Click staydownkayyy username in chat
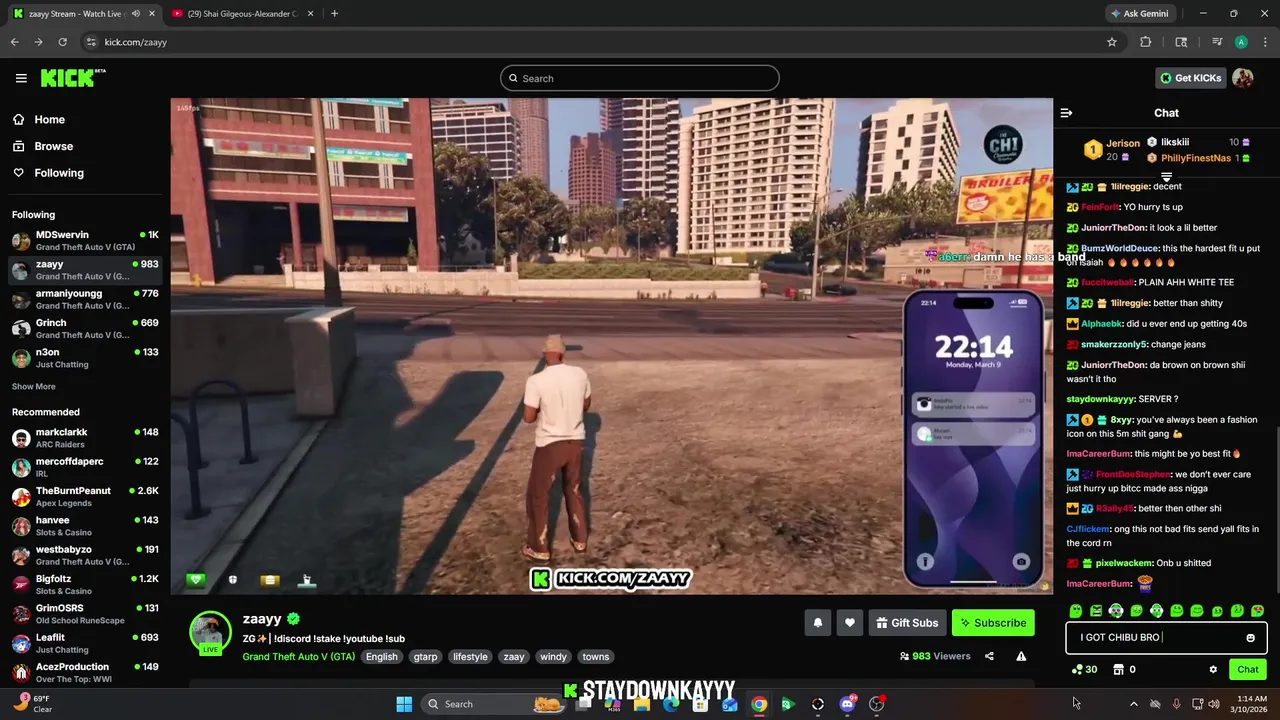 [1101, 399]
